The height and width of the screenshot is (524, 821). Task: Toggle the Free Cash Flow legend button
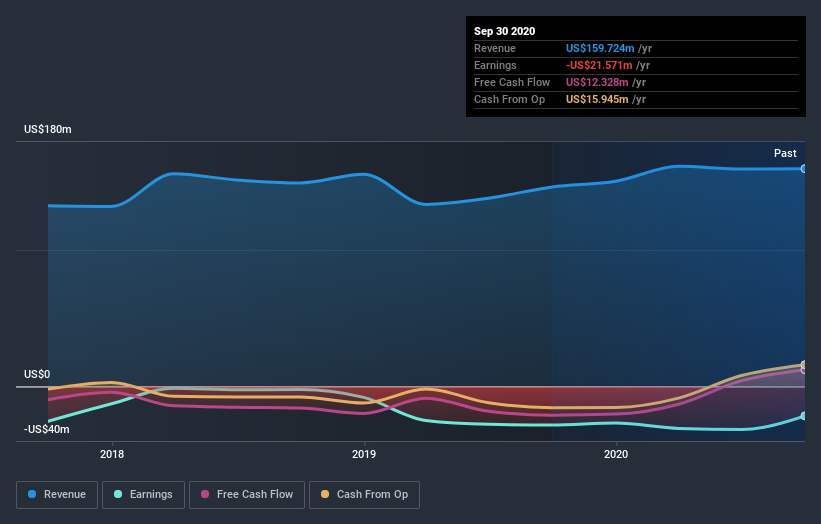[247, 495]
